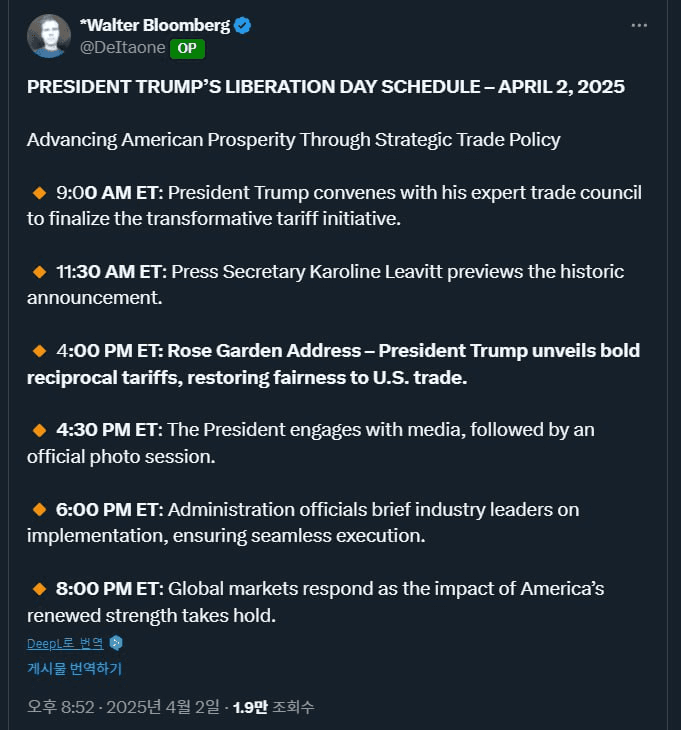
Task: Click orange diamond beside 4:30 PM ET
Action: click(40, 430)
